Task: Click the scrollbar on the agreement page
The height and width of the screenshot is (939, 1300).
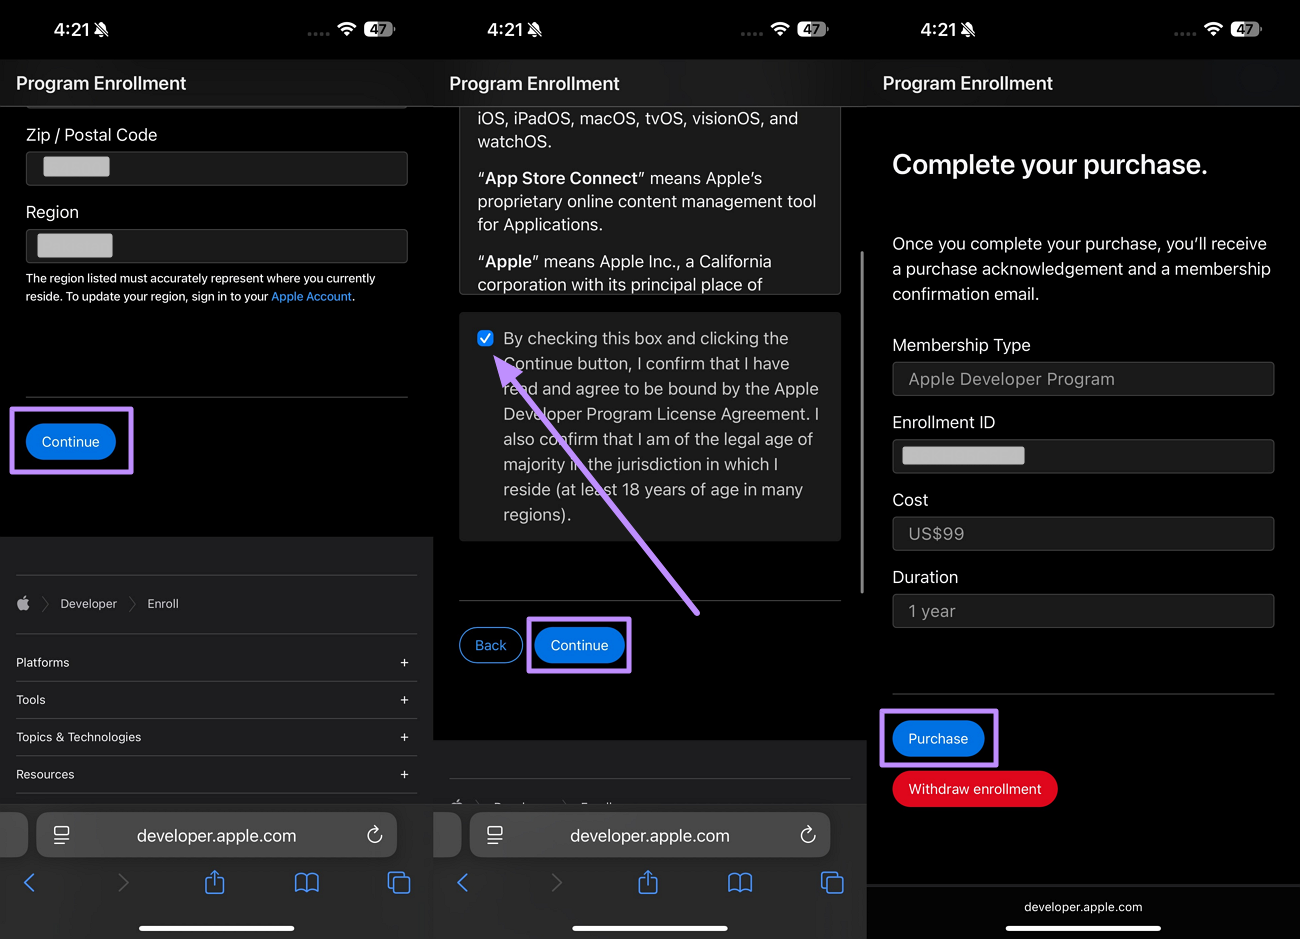Action: point(861,422)
